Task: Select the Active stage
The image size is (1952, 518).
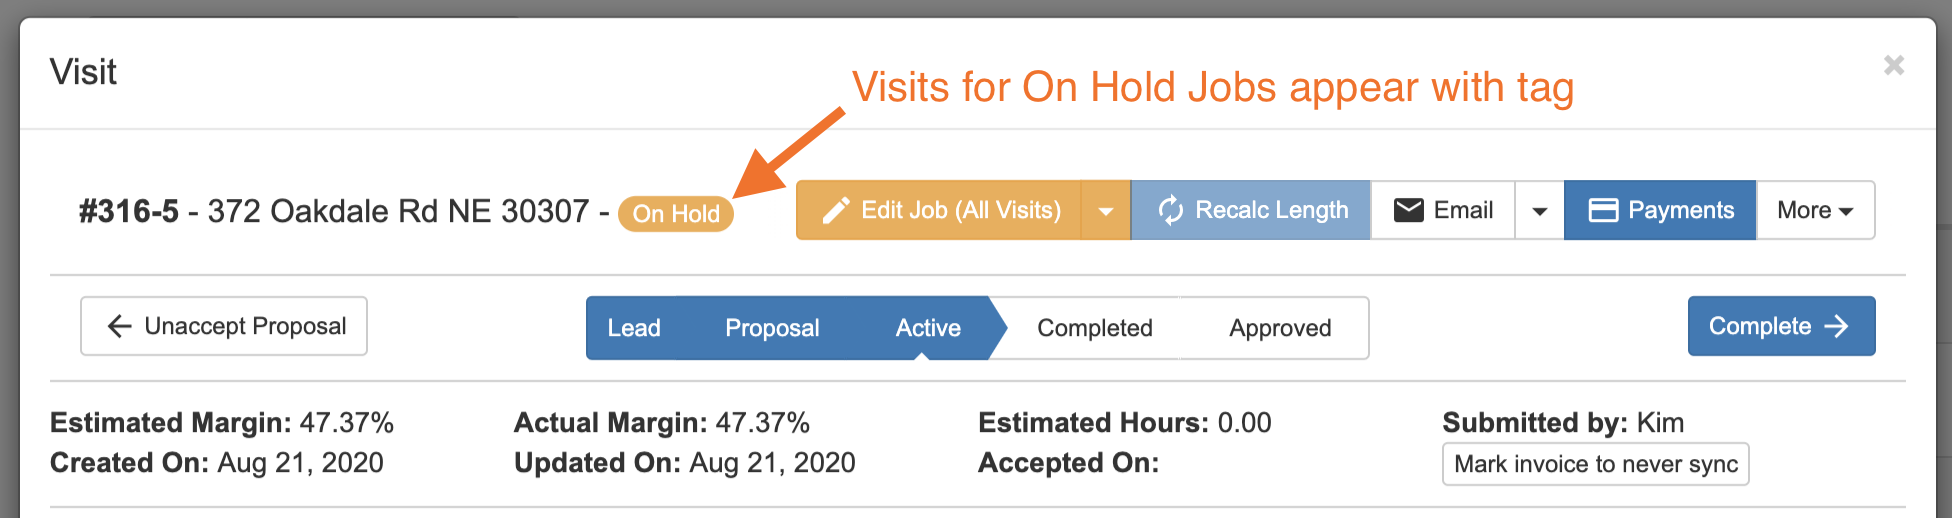Action: tap(928, 328)
